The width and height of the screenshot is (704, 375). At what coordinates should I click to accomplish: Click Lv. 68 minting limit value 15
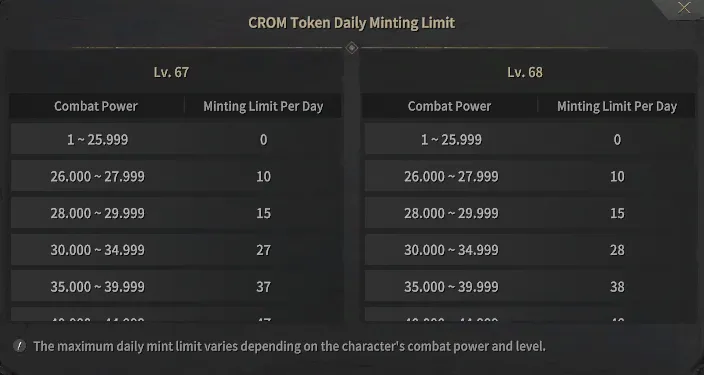tap(617, 213)
